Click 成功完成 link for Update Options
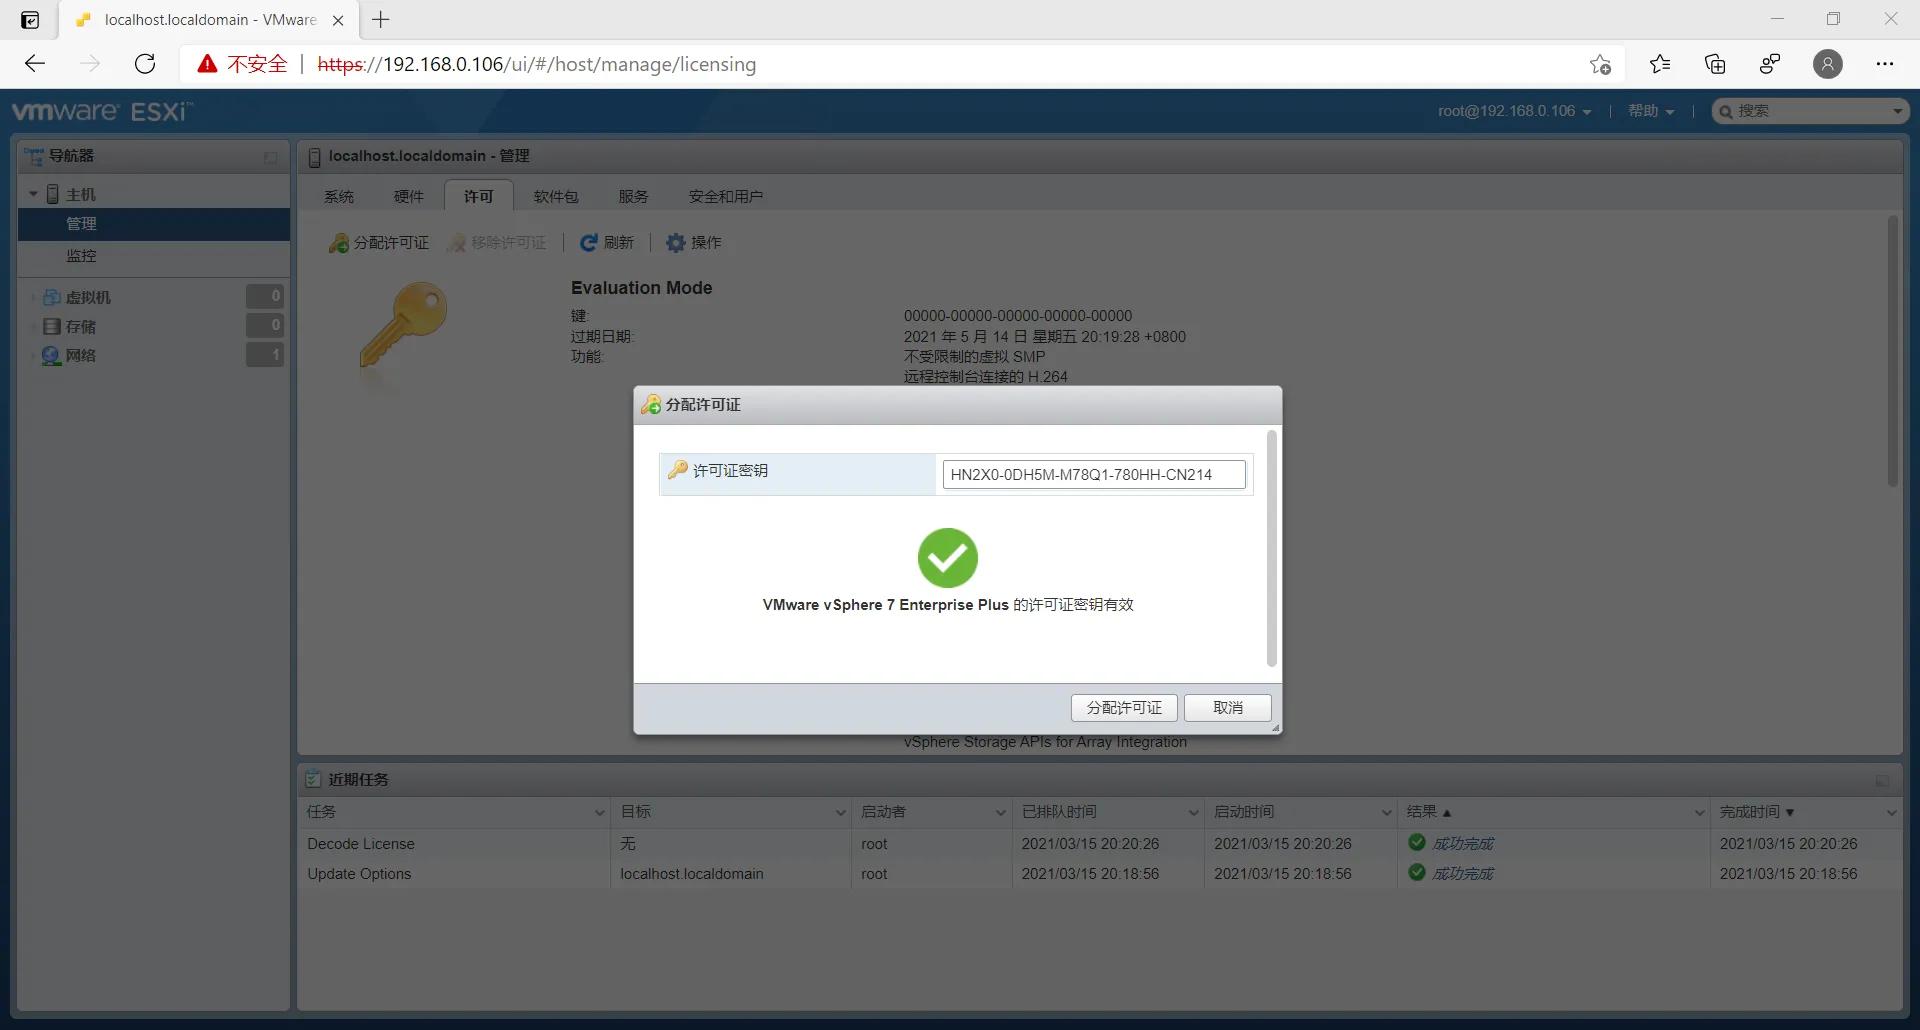 pyautogui.click(x=1463, y=874)
